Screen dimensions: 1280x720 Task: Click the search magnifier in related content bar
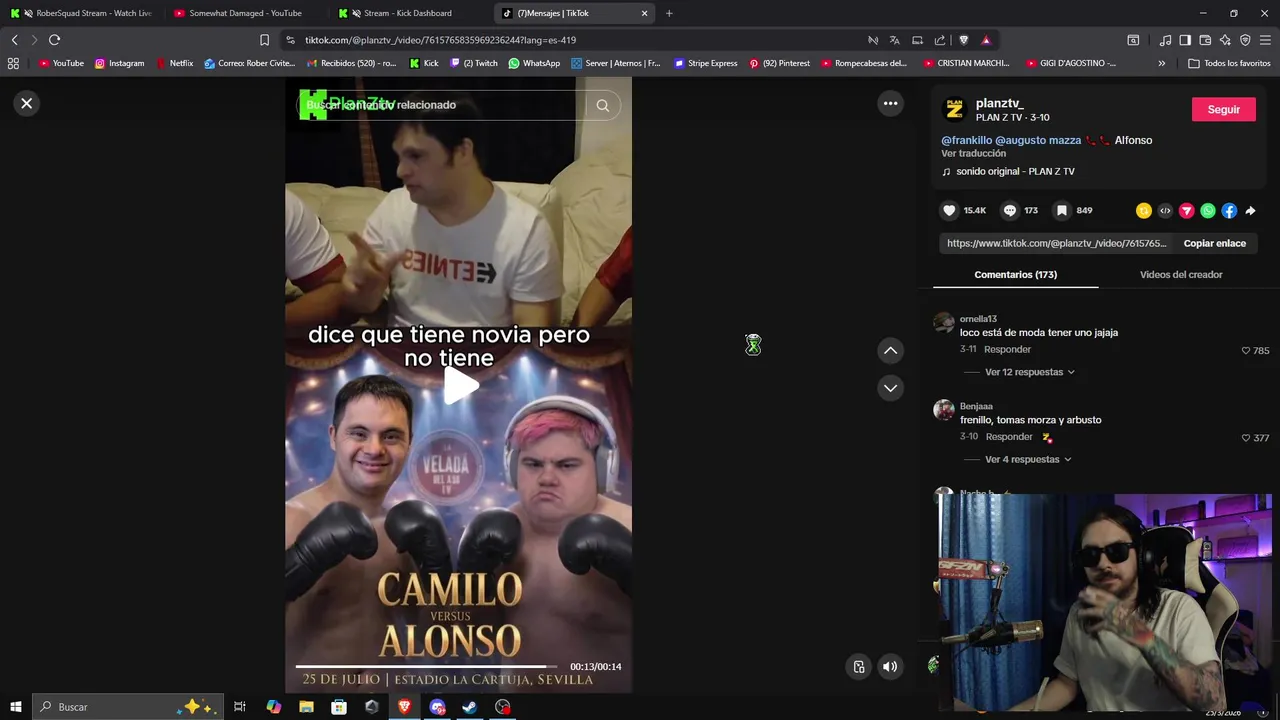[602, 105]
